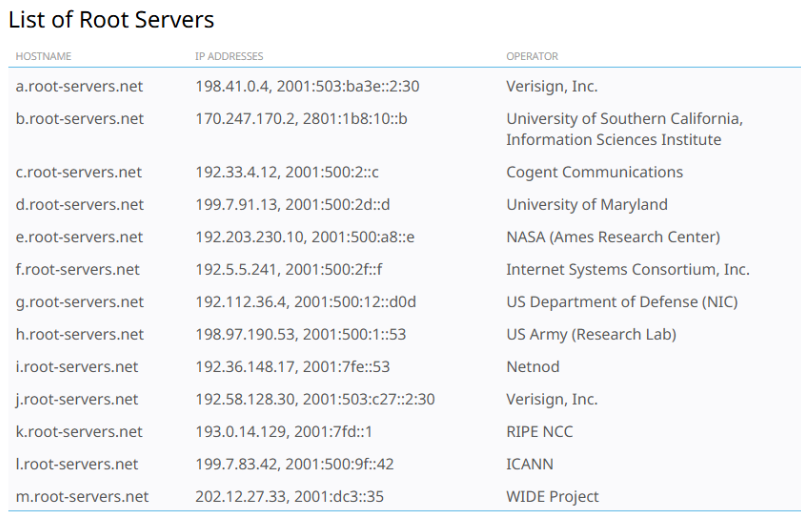Click IP cell 199.7.83.42, 2001:500:9f::42
This screenshot has height=514, width=801.
point(295,464)
